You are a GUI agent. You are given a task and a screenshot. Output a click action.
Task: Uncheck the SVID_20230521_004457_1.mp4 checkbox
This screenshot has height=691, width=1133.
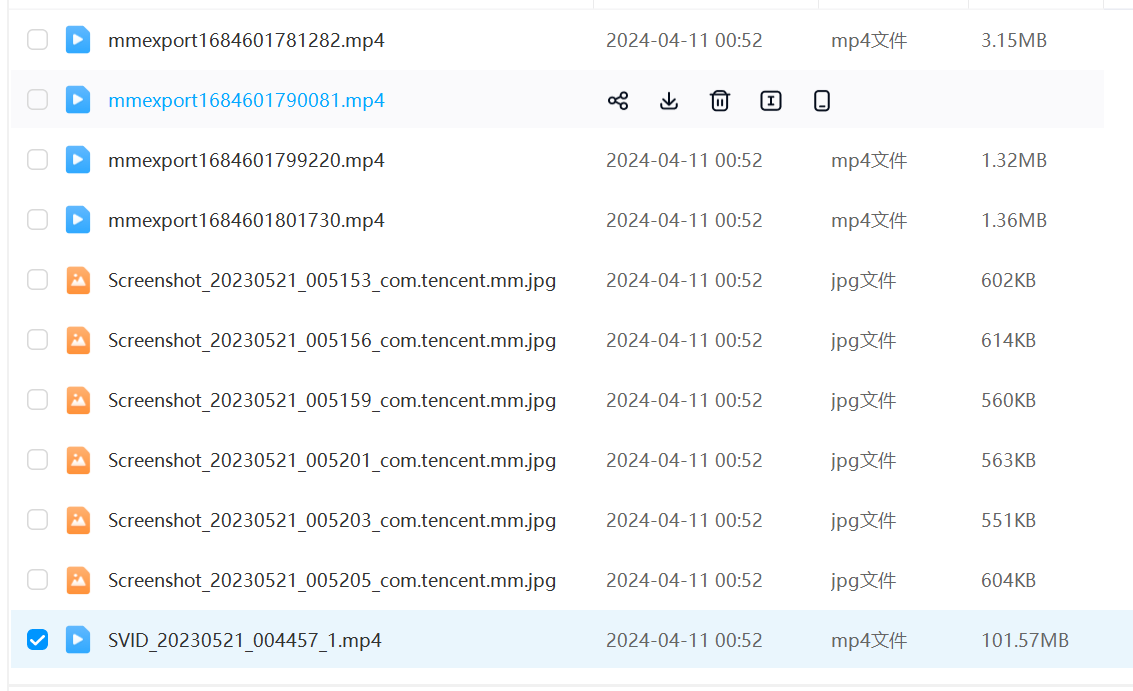coord(37,640)
